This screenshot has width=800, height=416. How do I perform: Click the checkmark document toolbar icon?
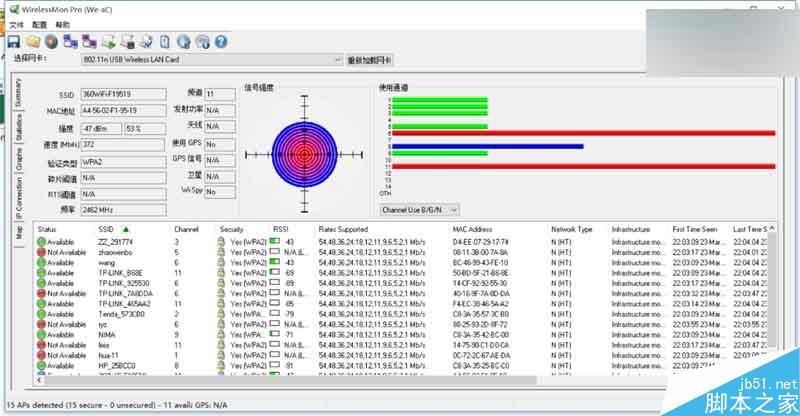click(146, 41)
